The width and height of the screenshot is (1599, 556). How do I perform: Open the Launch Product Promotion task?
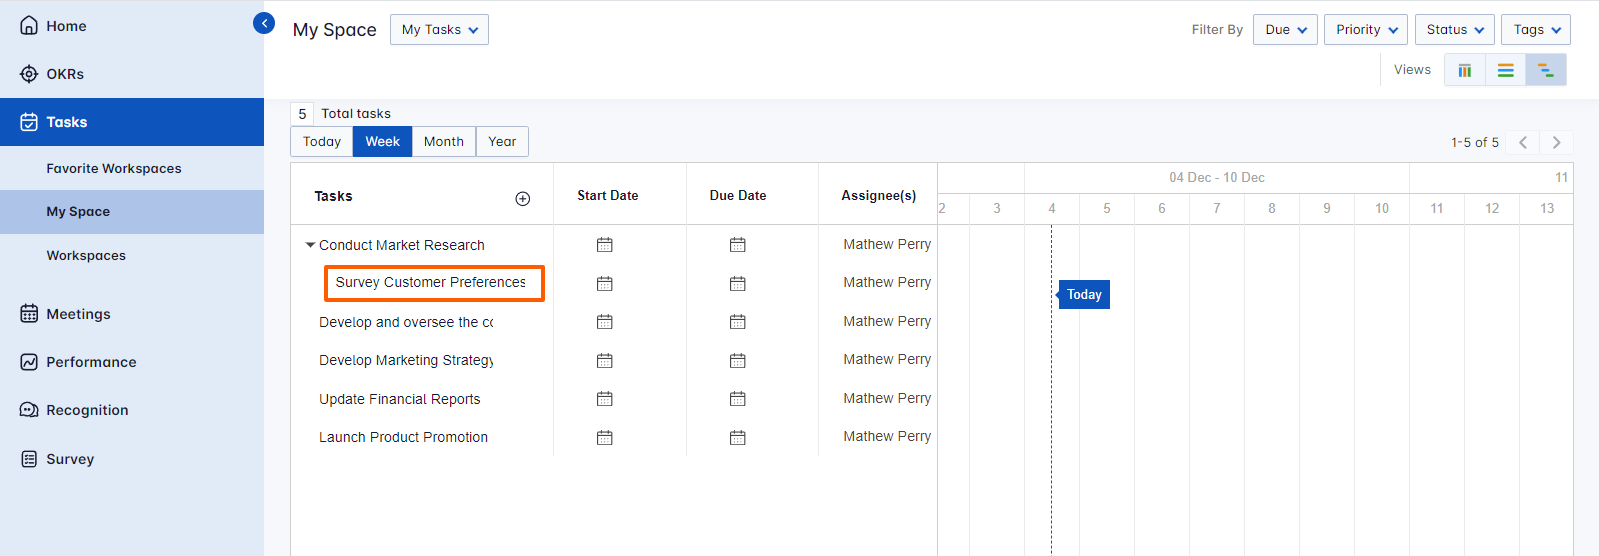pos(404,437)
